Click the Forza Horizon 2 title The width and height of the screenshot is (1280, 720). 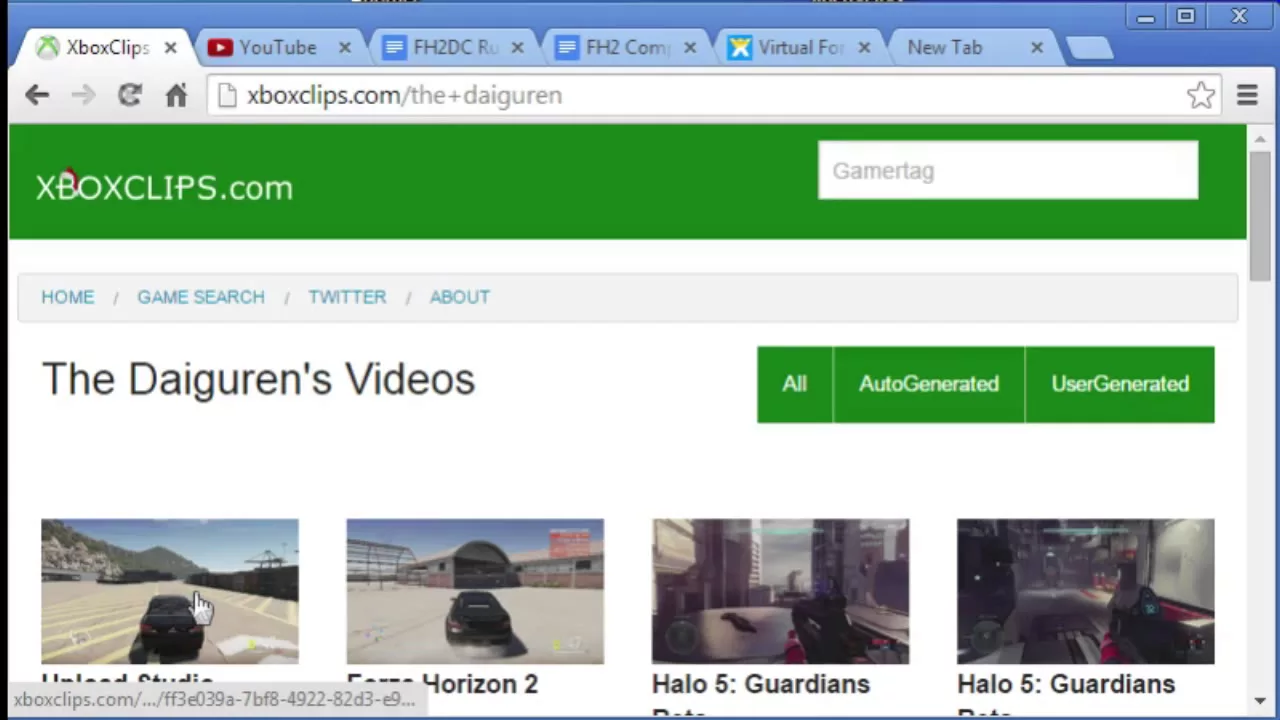coord(442,684)
